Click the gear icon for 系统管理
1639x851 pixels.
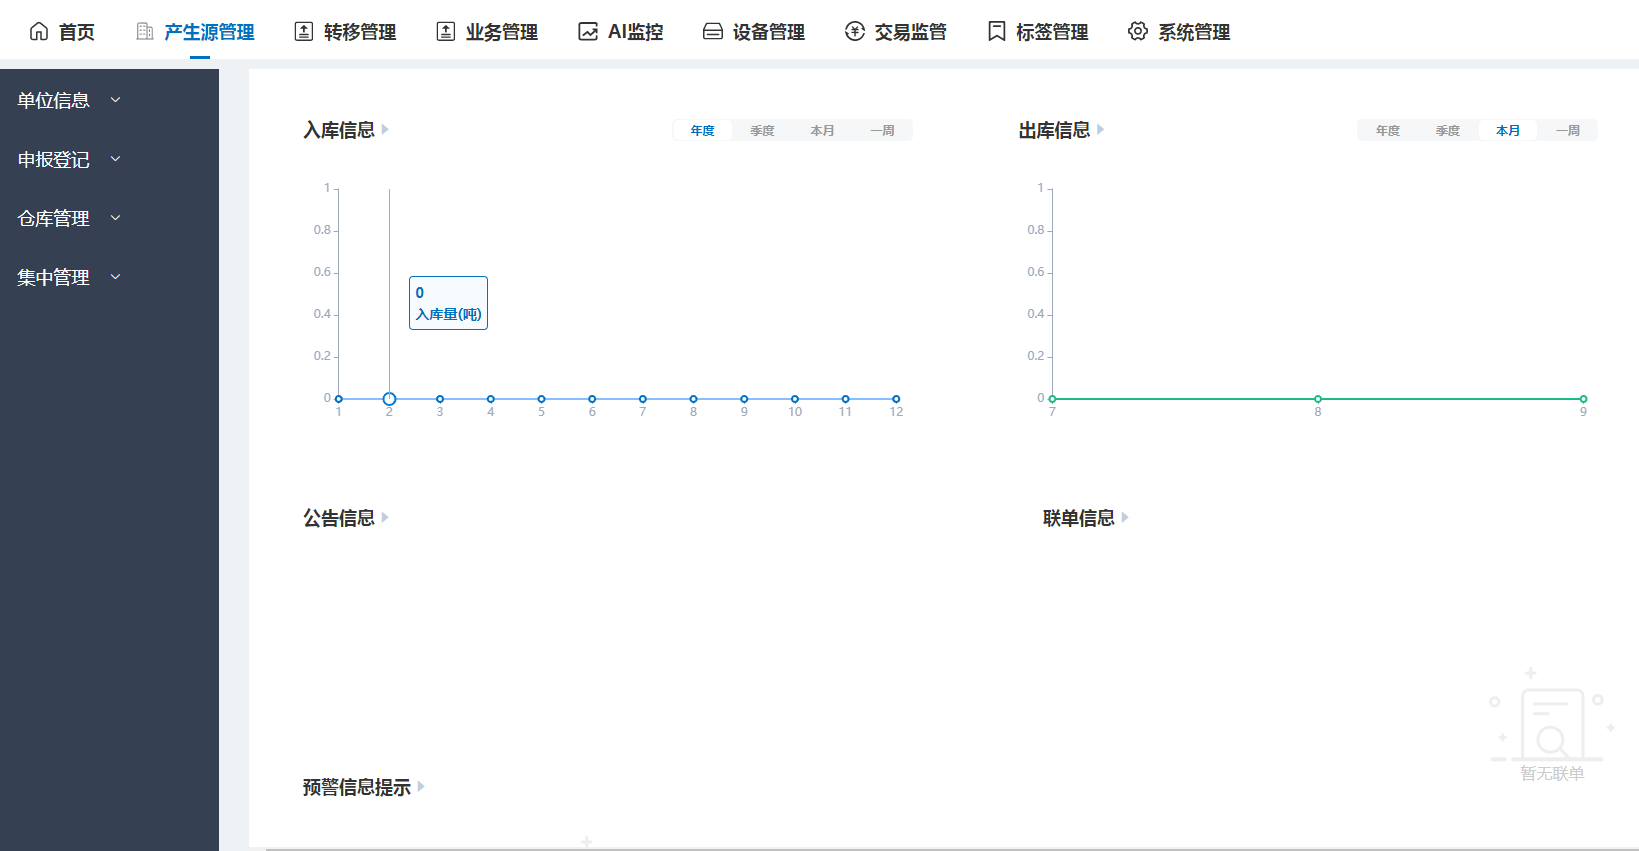pyautogui.click(x=1138, y=32)
